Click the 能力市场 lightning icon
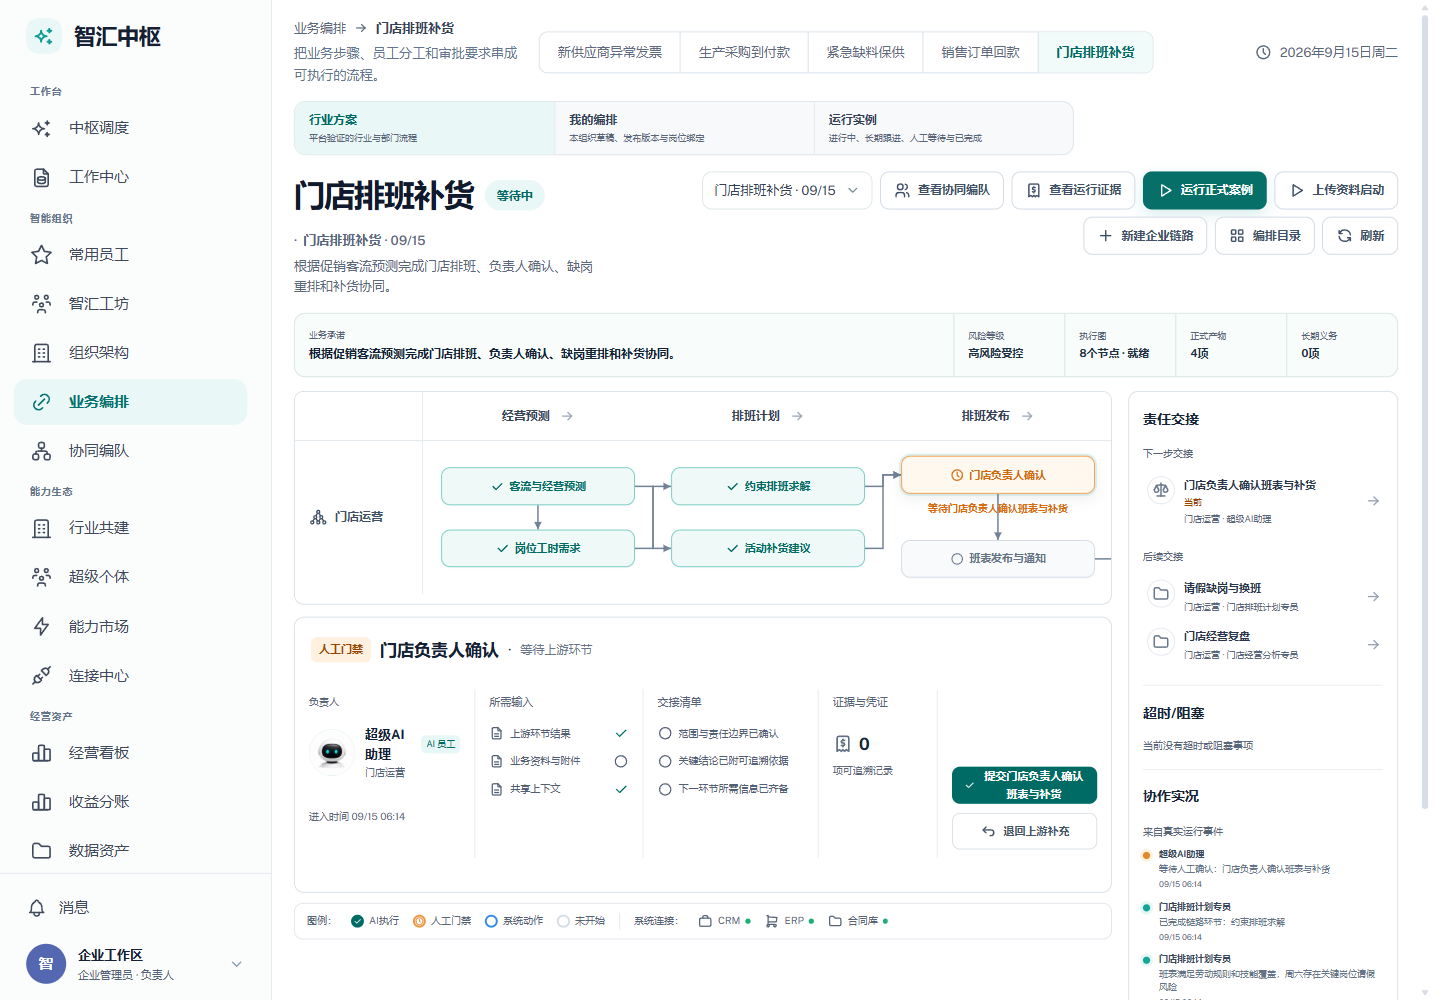This screenshot has width=1440, height=1000. point(41,627)
